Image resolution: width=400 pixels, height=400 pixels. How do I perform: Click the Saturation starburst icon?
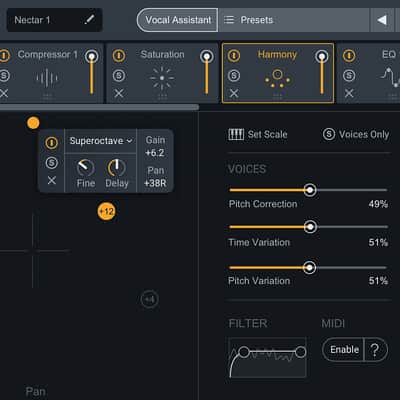(162, 78)
